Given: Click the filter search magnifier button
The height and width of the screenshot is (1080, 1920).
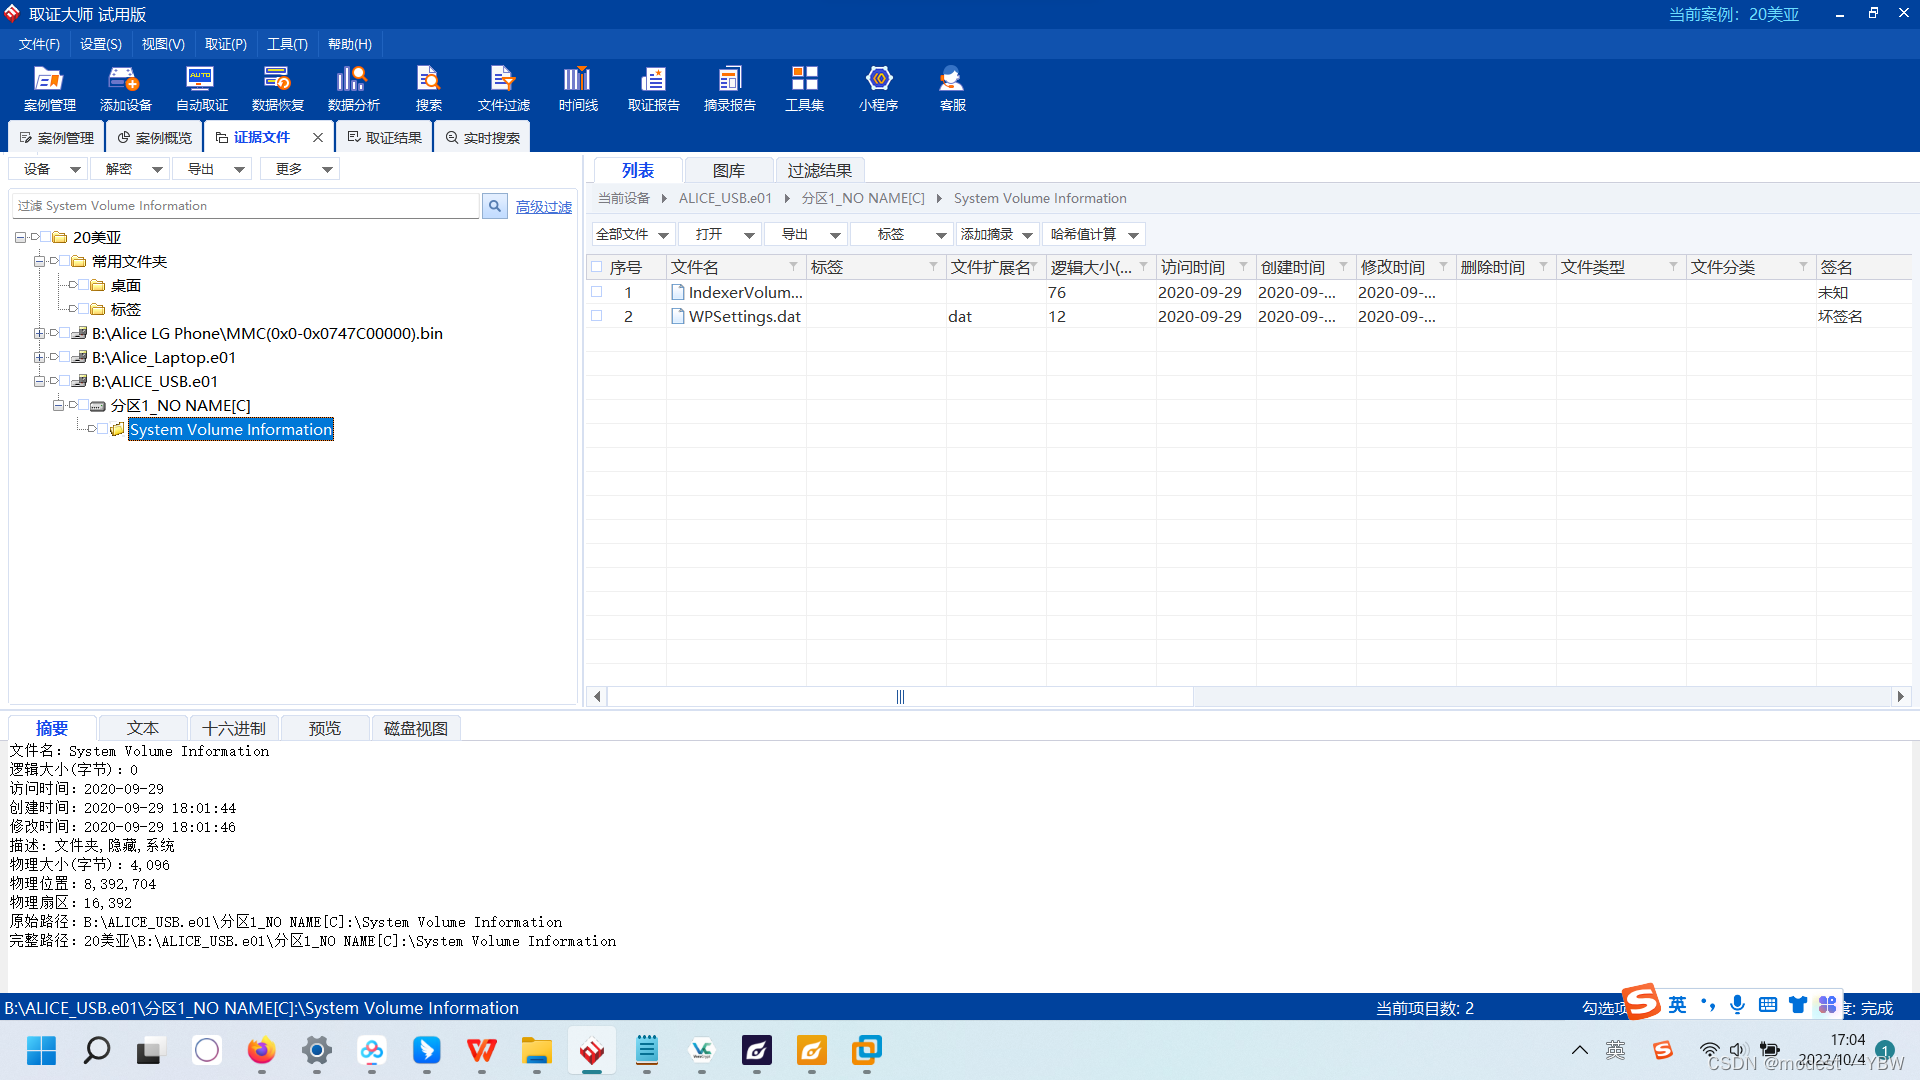Looking at the screenshot, I should 494,206.
